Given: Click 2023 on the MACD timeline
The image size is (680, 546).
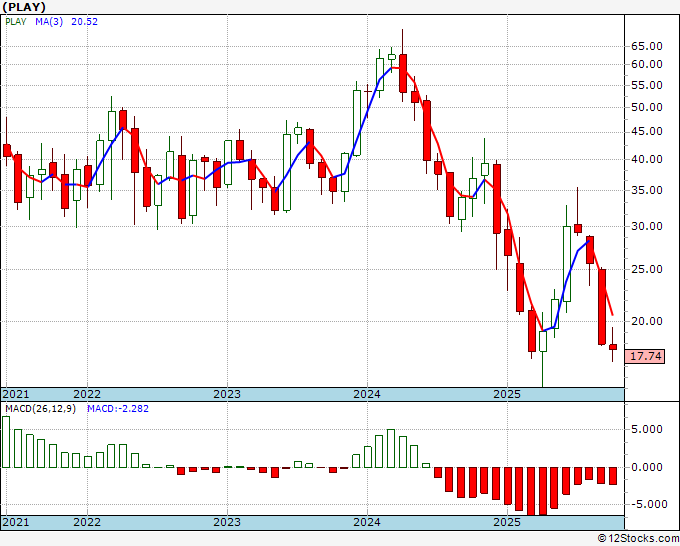Looking at the screenshot, I should [x=227, y=522].
